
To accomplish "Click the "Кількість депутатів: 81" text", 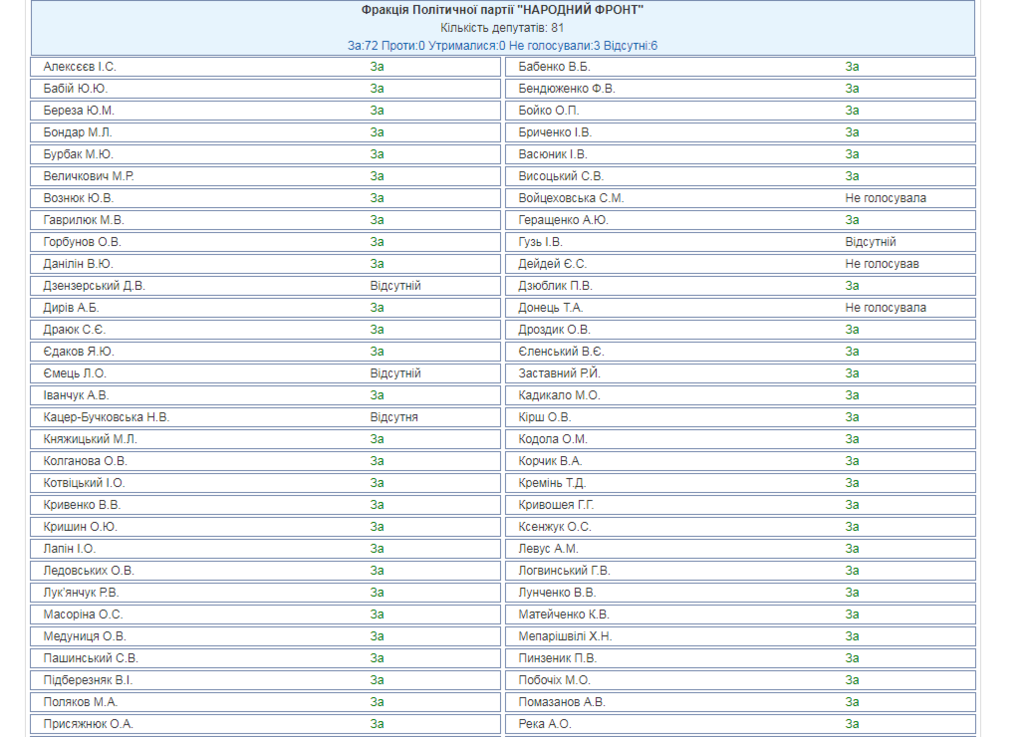I will pos(502,28).
